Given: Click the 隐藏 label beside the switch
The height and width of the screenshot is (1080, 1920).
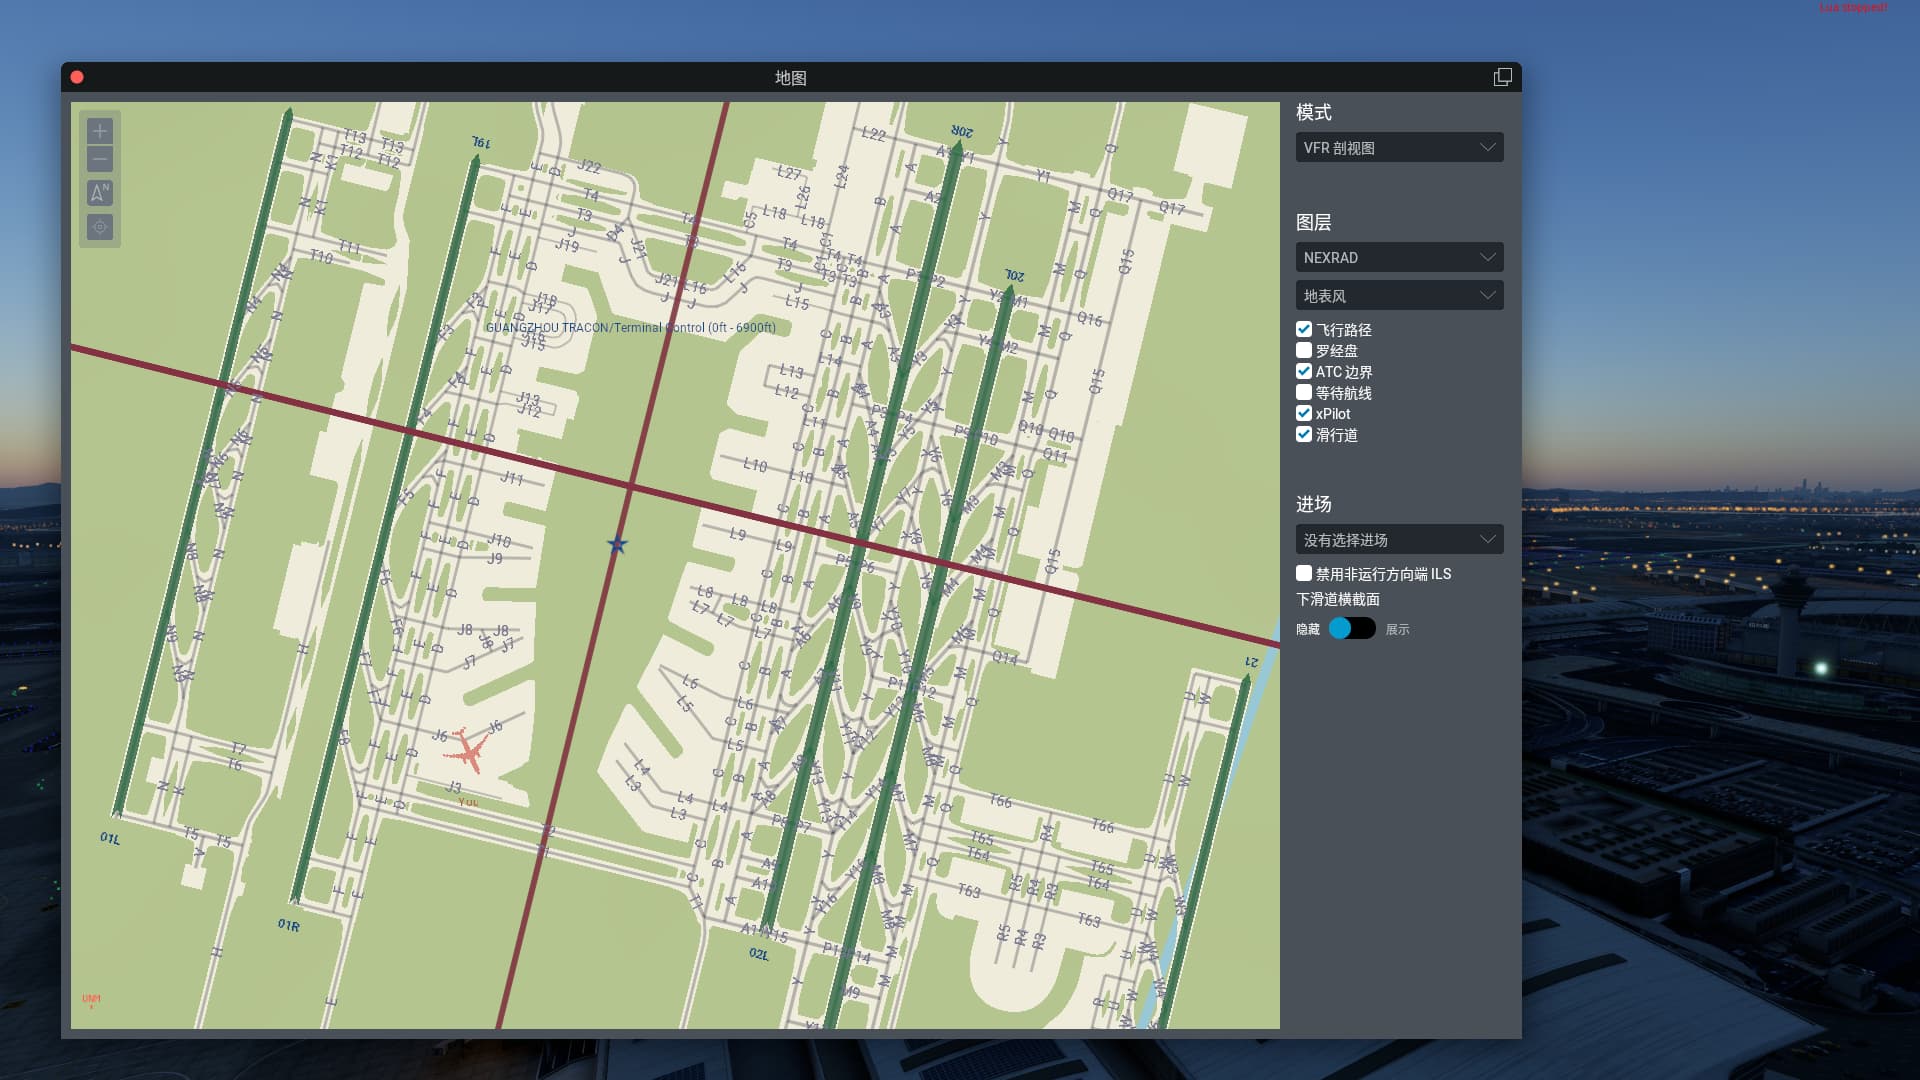Looking at the screenshot, I should (x=1308, y=630).
